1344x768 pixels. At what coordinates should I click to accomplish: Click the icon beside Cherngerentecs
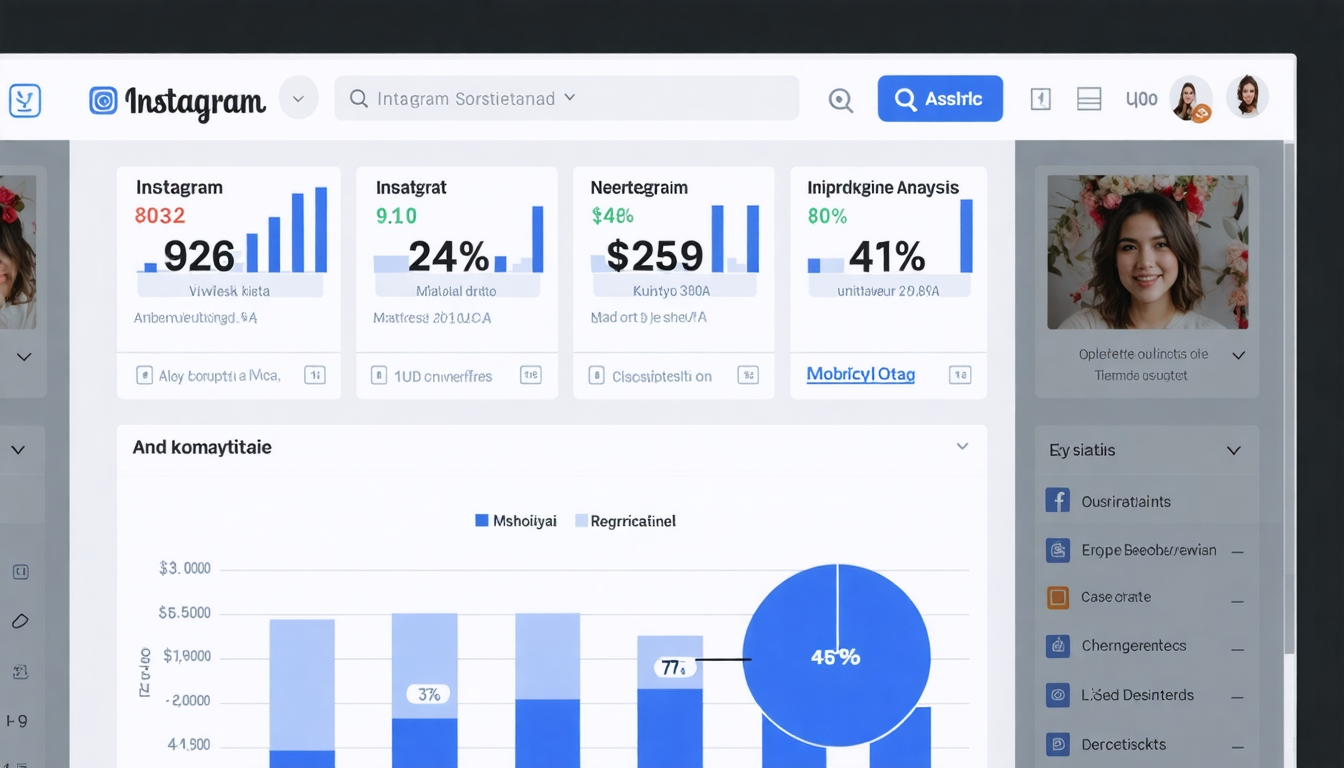pos(1058,646)
